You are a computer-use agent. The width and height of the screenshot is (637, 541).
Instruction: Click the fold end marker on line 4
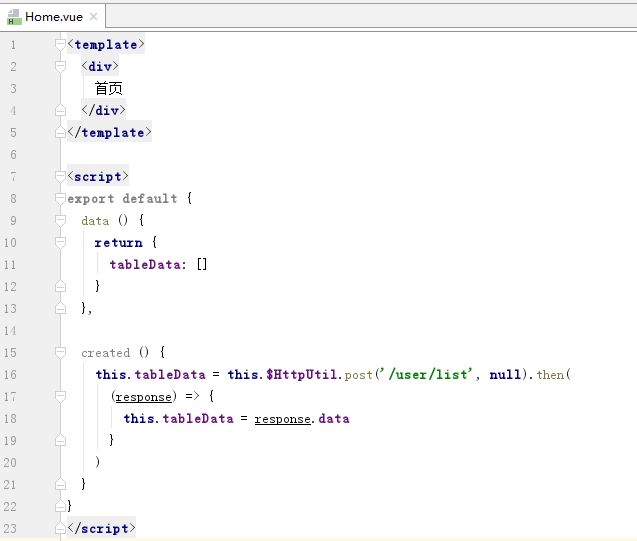click(60, 110)
